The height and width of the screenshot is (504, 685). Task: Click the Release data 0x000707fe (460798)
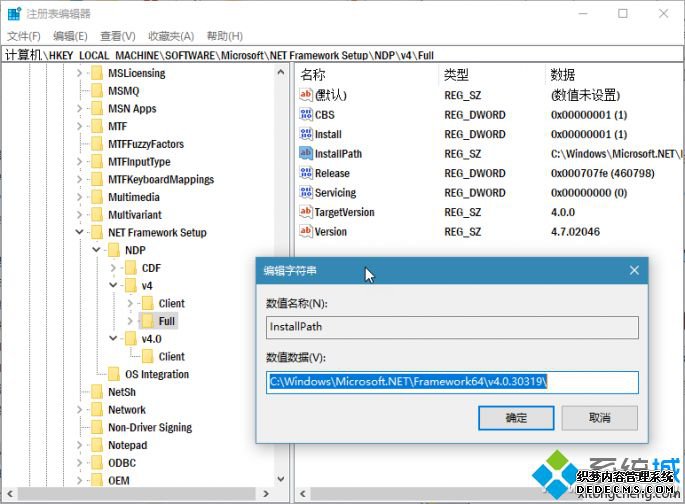[x=602, y=173]
